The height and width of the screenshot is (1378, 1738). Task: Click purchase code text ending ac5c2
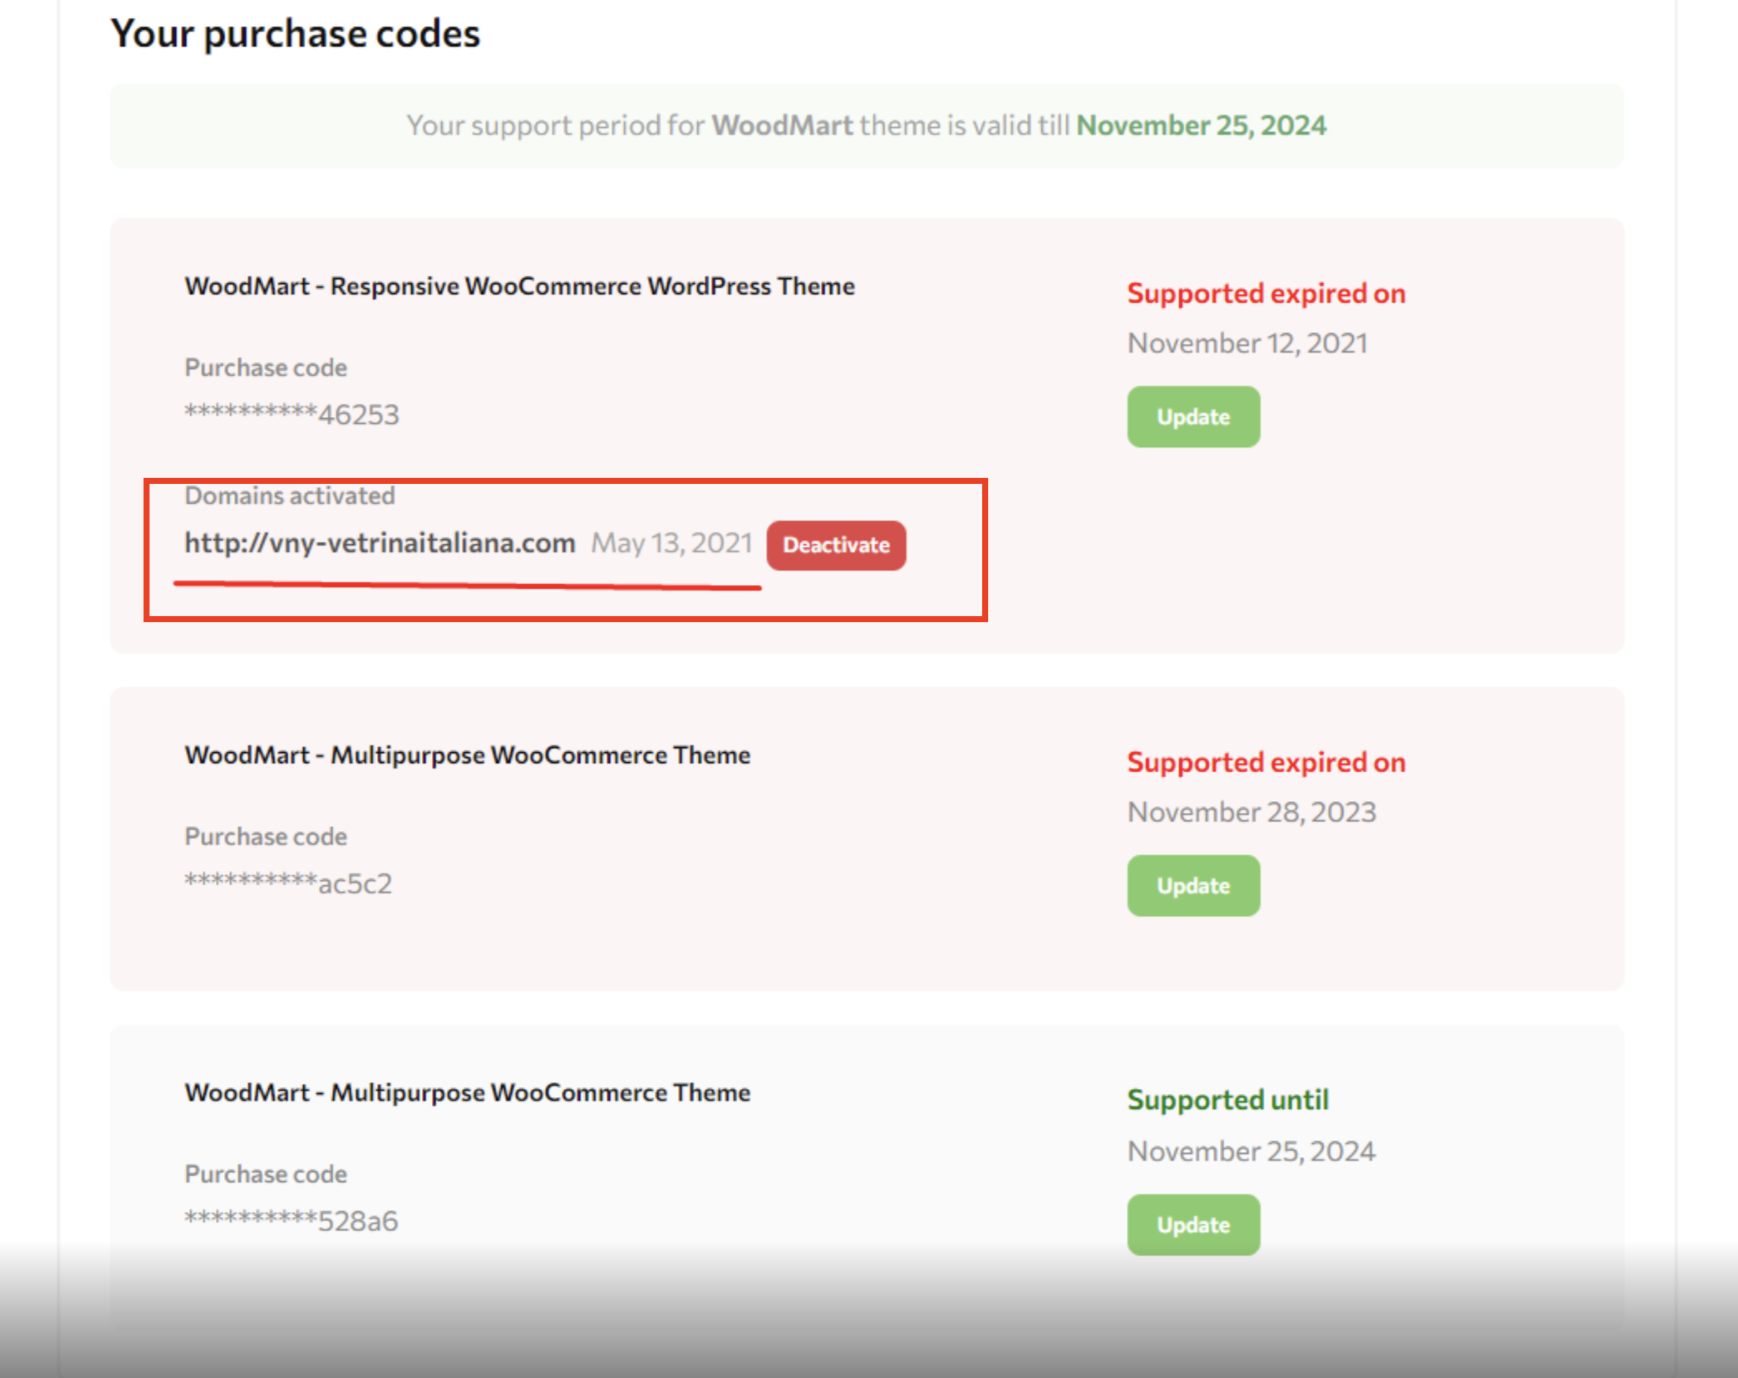tap(288, 883)
